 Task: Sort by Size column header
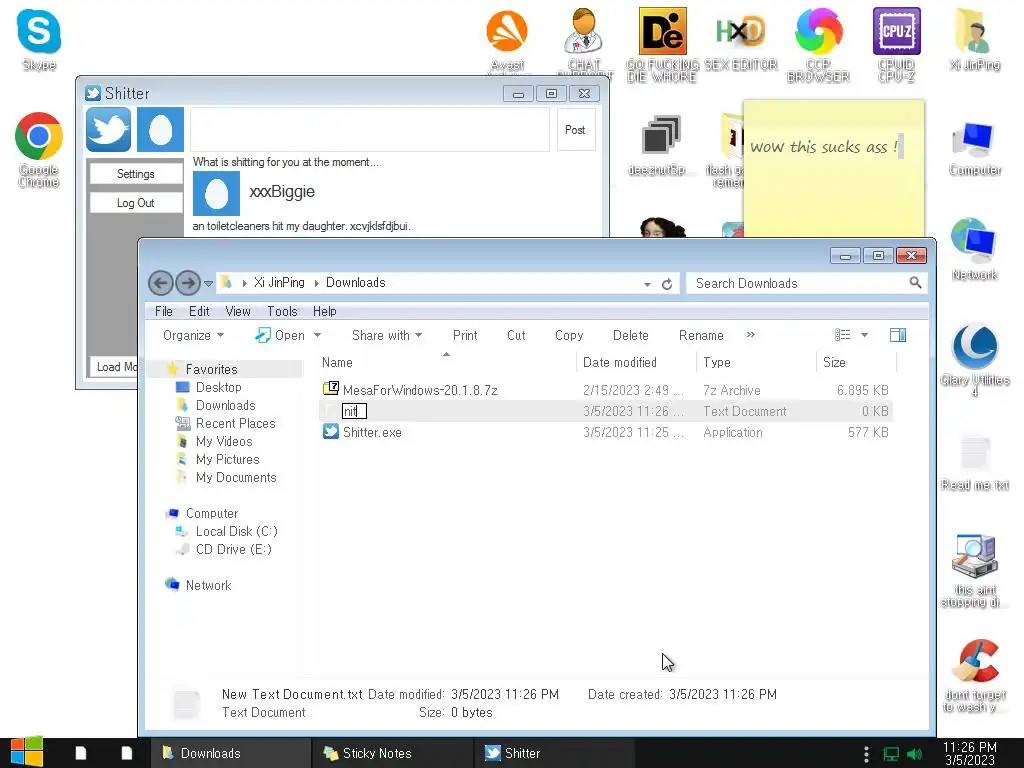[834, 362]
